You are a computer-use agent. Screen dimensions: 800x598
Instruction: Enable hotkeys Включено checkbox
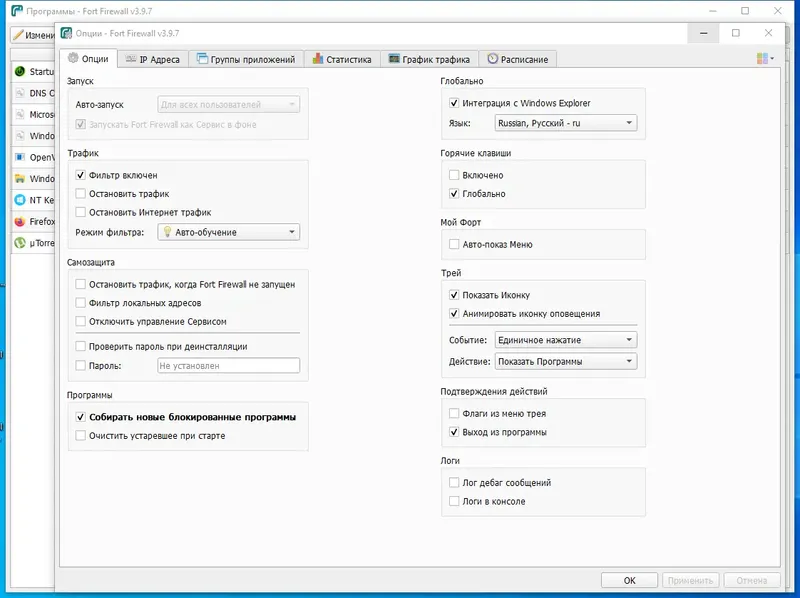click(454, 175)
